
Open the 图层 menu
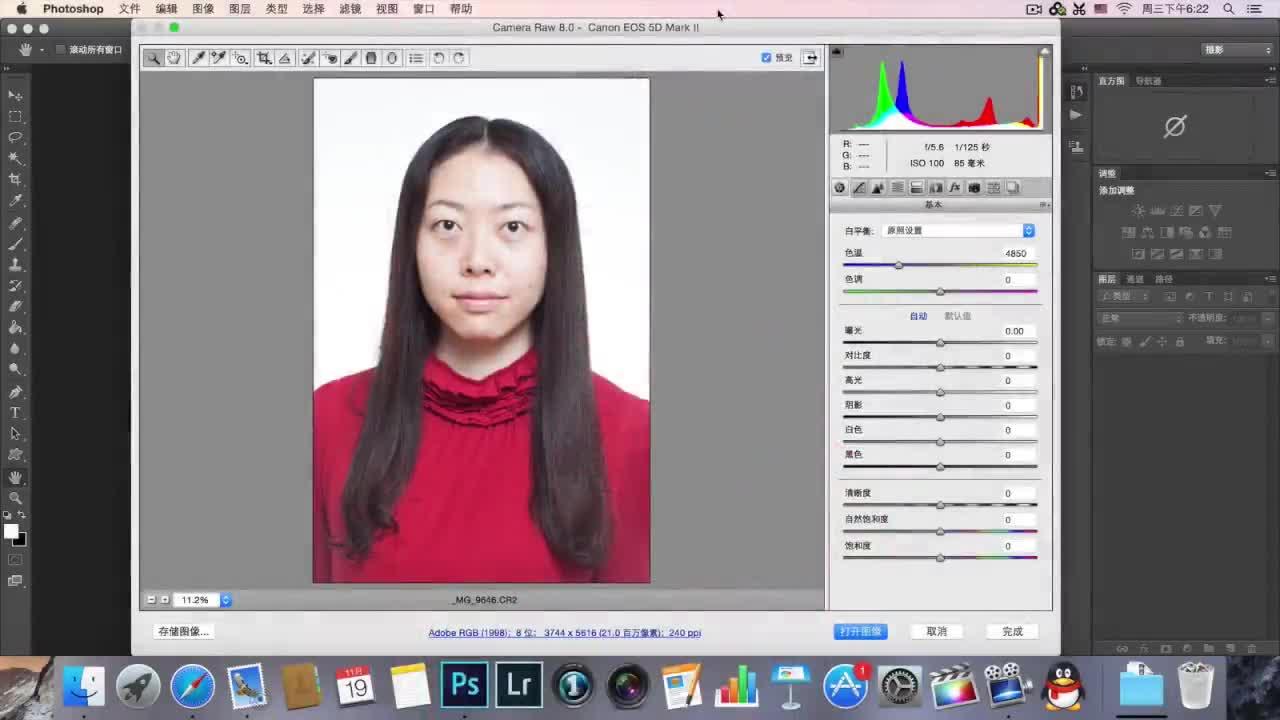(x=240, y=9)
